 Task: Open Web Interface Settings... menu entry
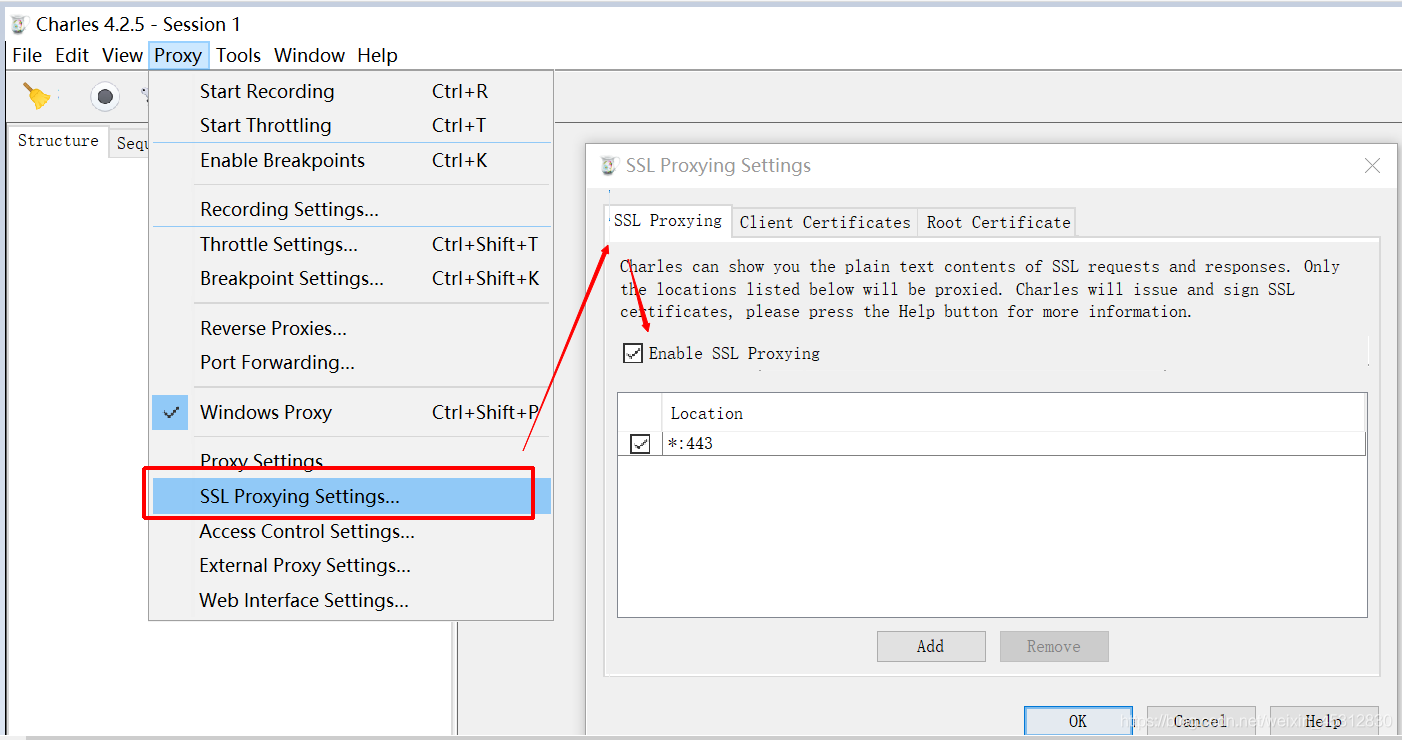click(x=351, y=600)
